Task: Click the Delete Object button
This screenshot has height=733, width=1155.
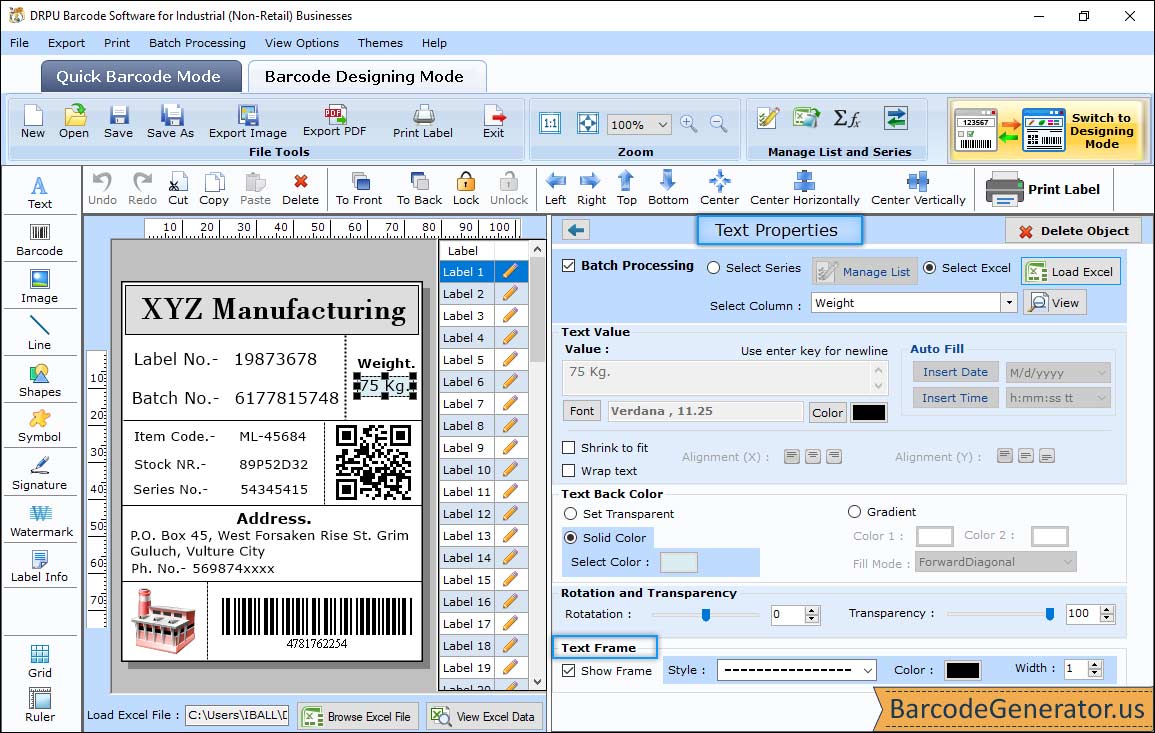Action: pyautogui.click(x=1073, y=231)
